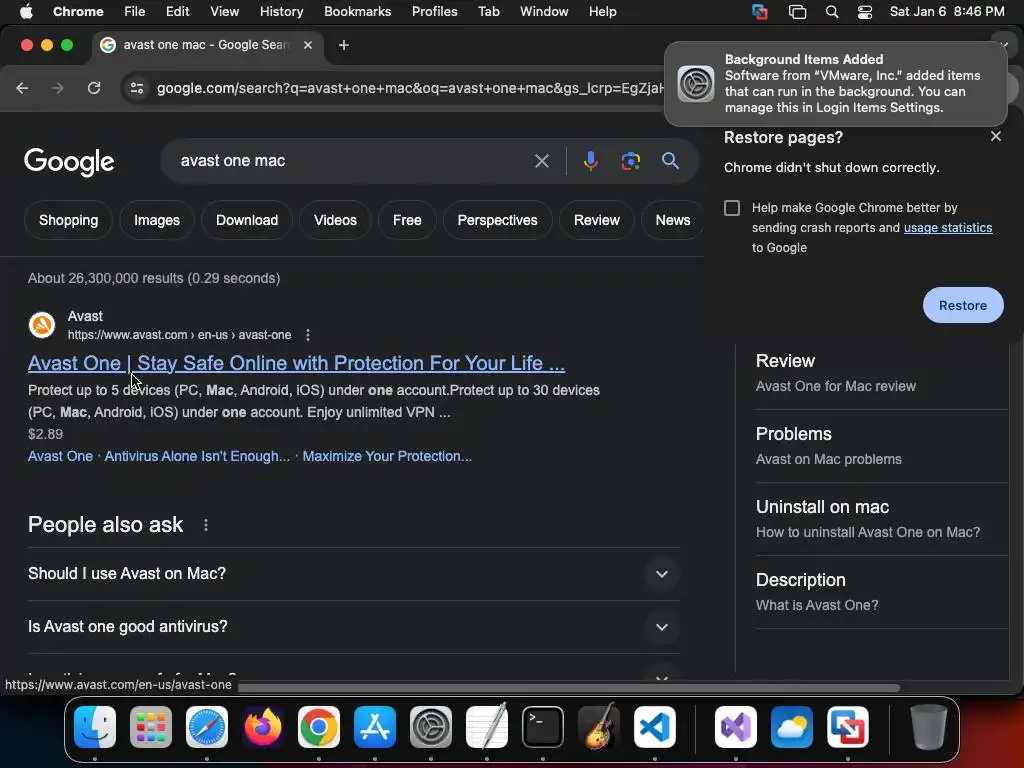1024x768 pixels.
Task: Open Visual Studio Code from the dock
Action: (654, 727)
